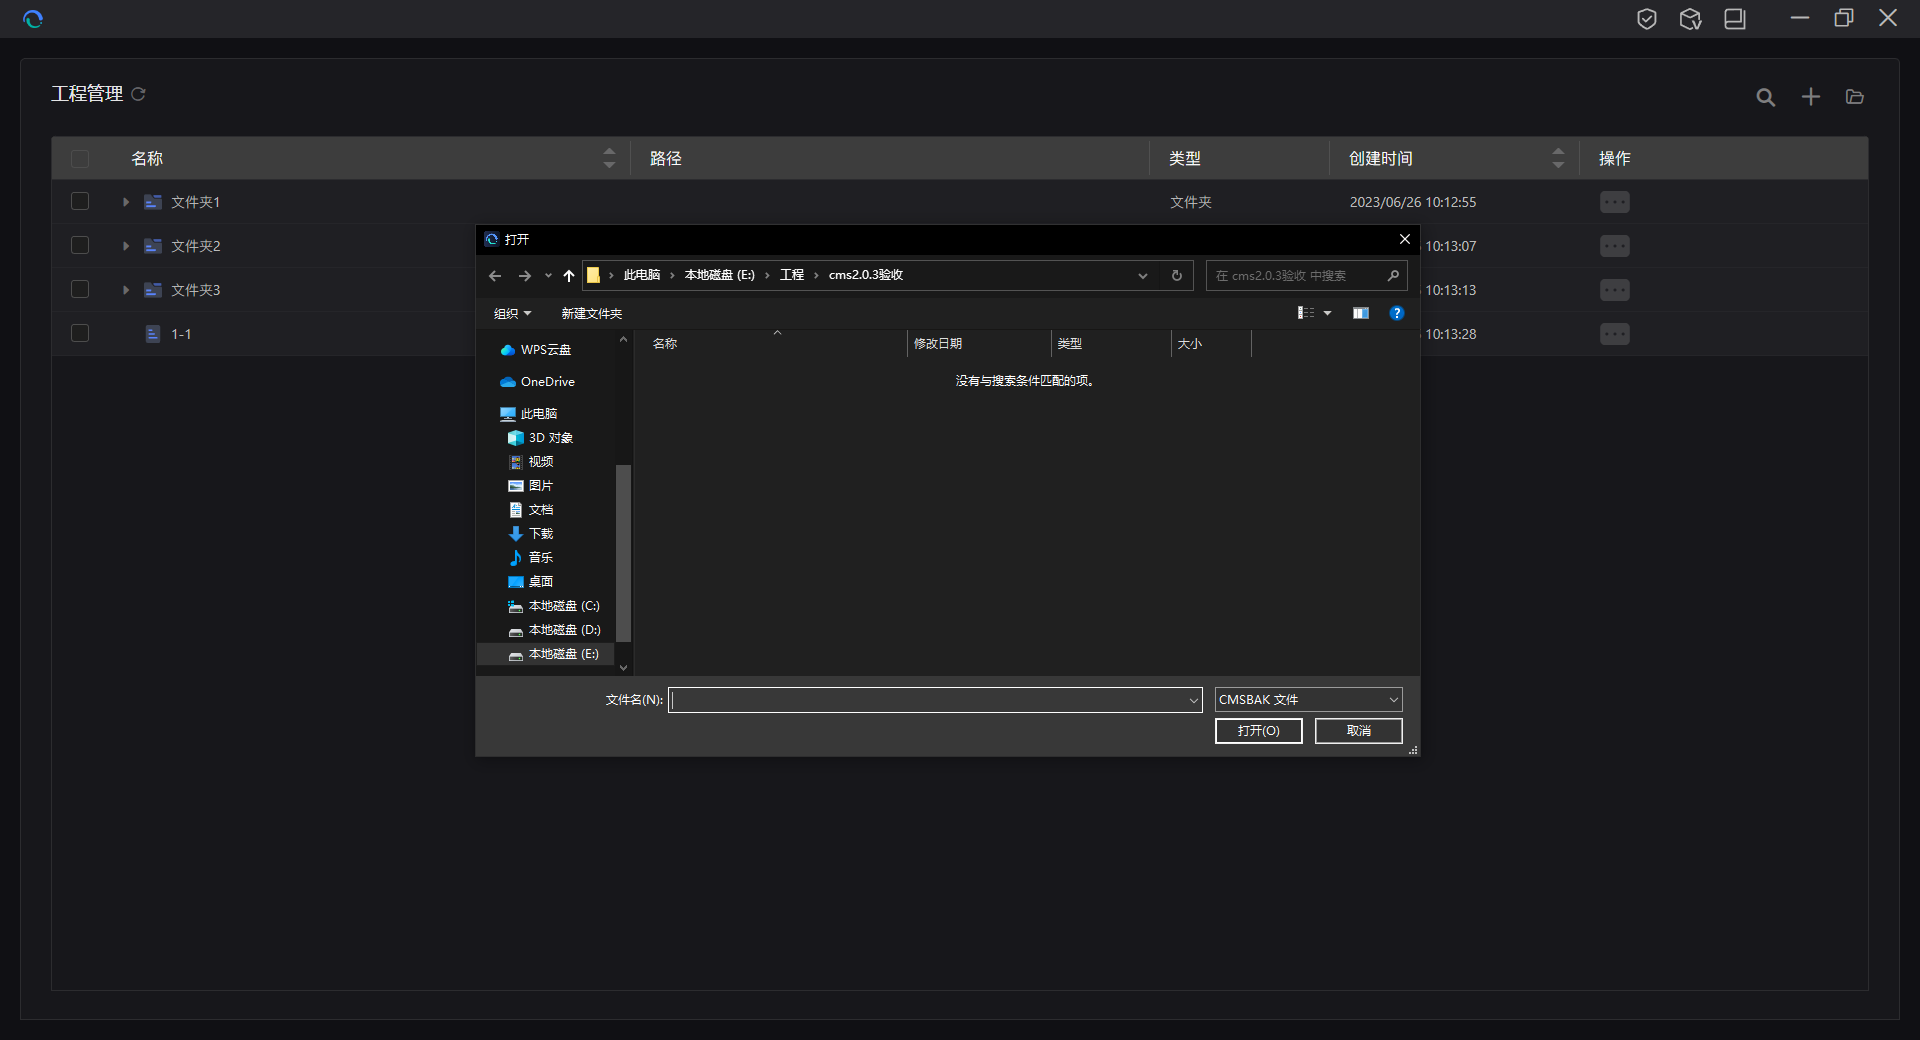The image size is (1920, 1040).
Task: Open the project search magnifier icon
Action: click(x=1766, y=97)
